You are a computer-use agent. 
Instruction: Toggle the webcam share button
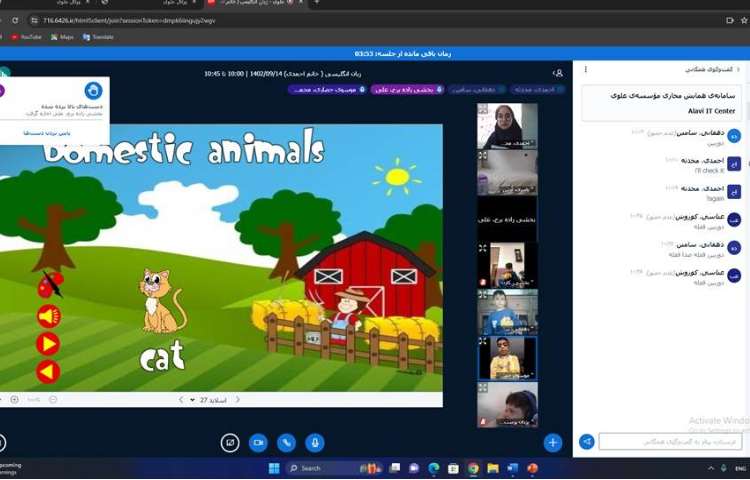pyautogui.click(x=258, y=442)
